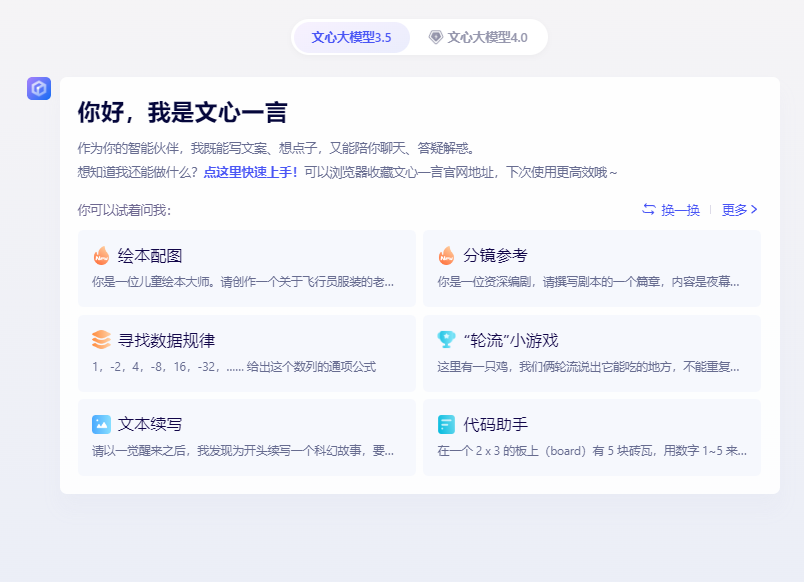Click the stacked layers icon on the 寻找数据规律 card
This screenshot has height=582, width=804.
(102, 339)
